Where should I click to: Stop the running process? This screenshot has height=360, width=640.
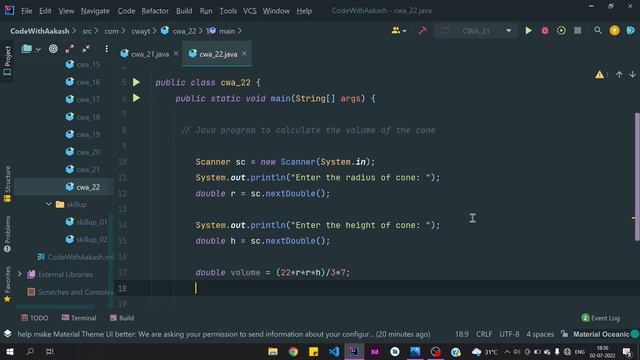[578, 31]
